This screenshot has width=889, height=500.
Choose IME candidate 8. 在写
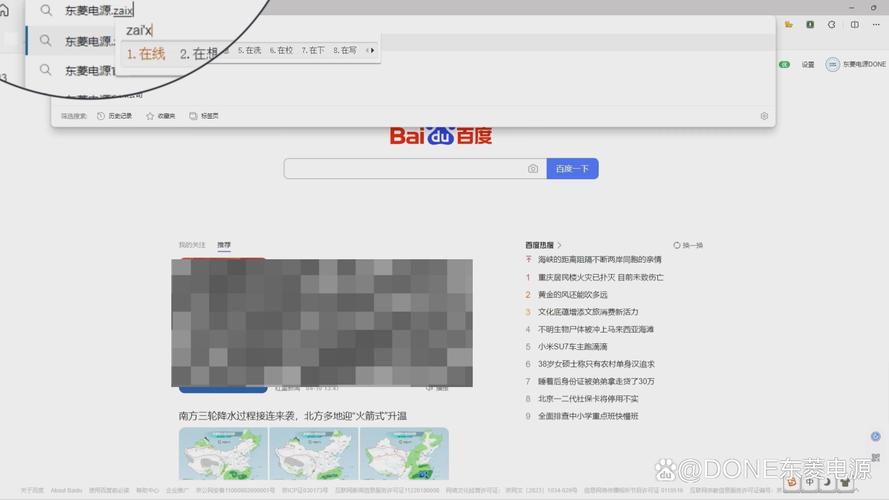tap(345, 50)
